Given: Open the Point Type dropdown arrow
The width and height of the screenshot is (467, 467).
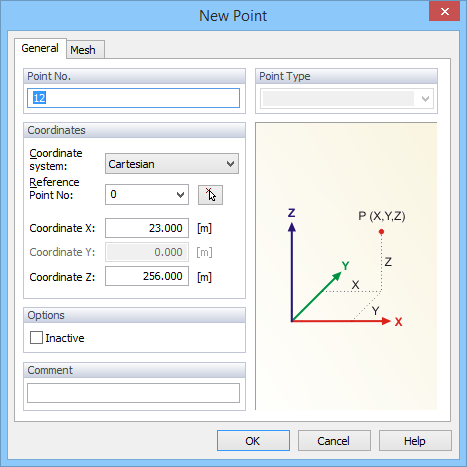Looking at the screenshot, I should [425, 99].
